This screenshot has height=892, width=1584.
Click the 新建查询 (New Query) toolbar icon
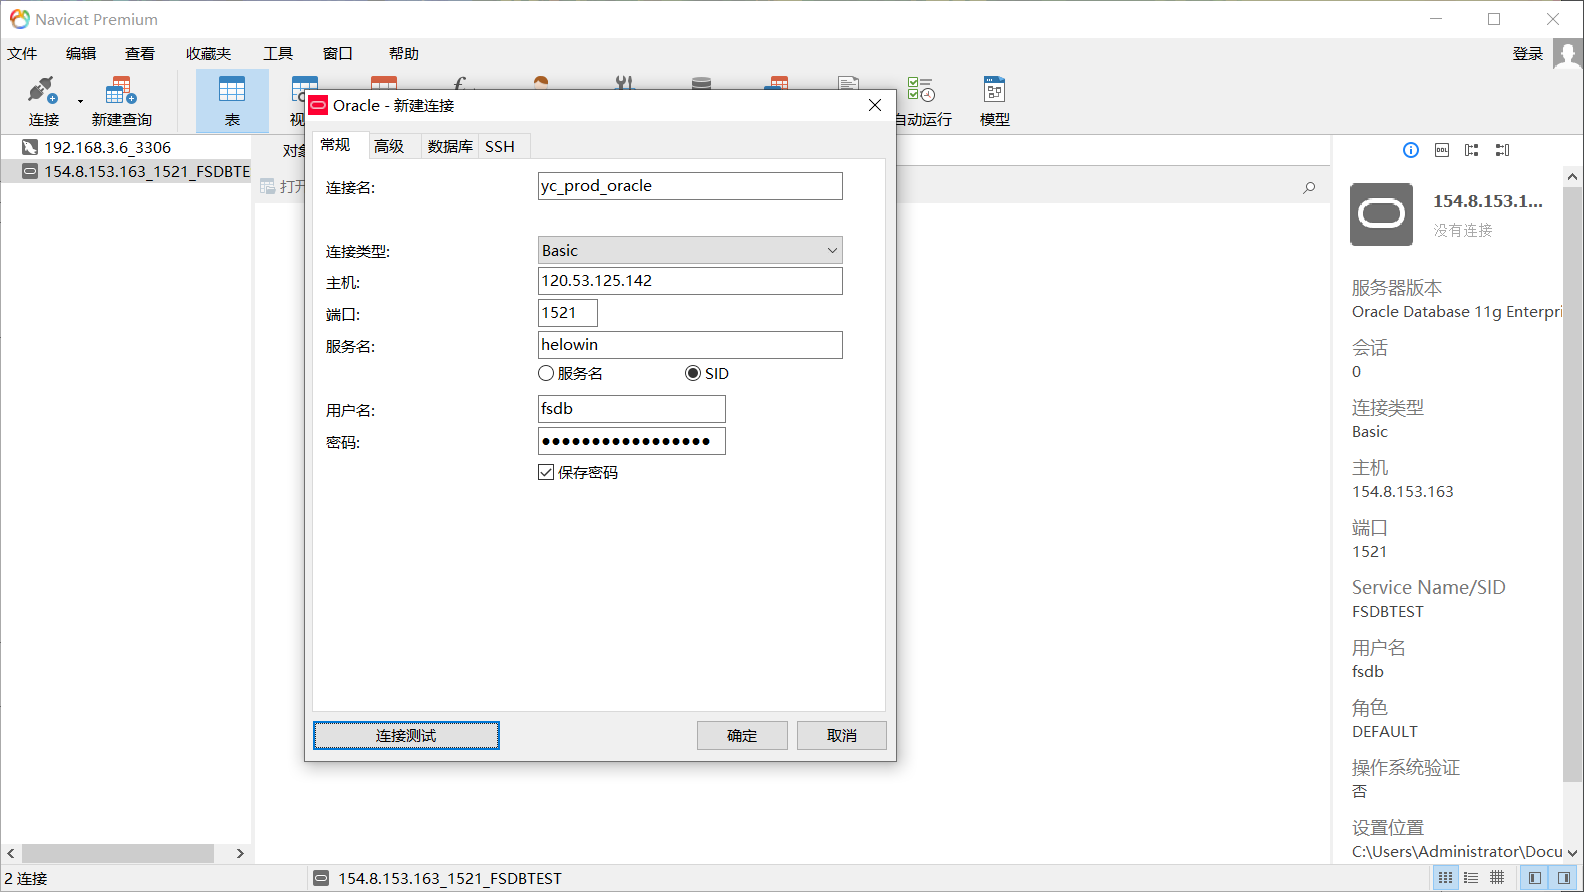121,101
